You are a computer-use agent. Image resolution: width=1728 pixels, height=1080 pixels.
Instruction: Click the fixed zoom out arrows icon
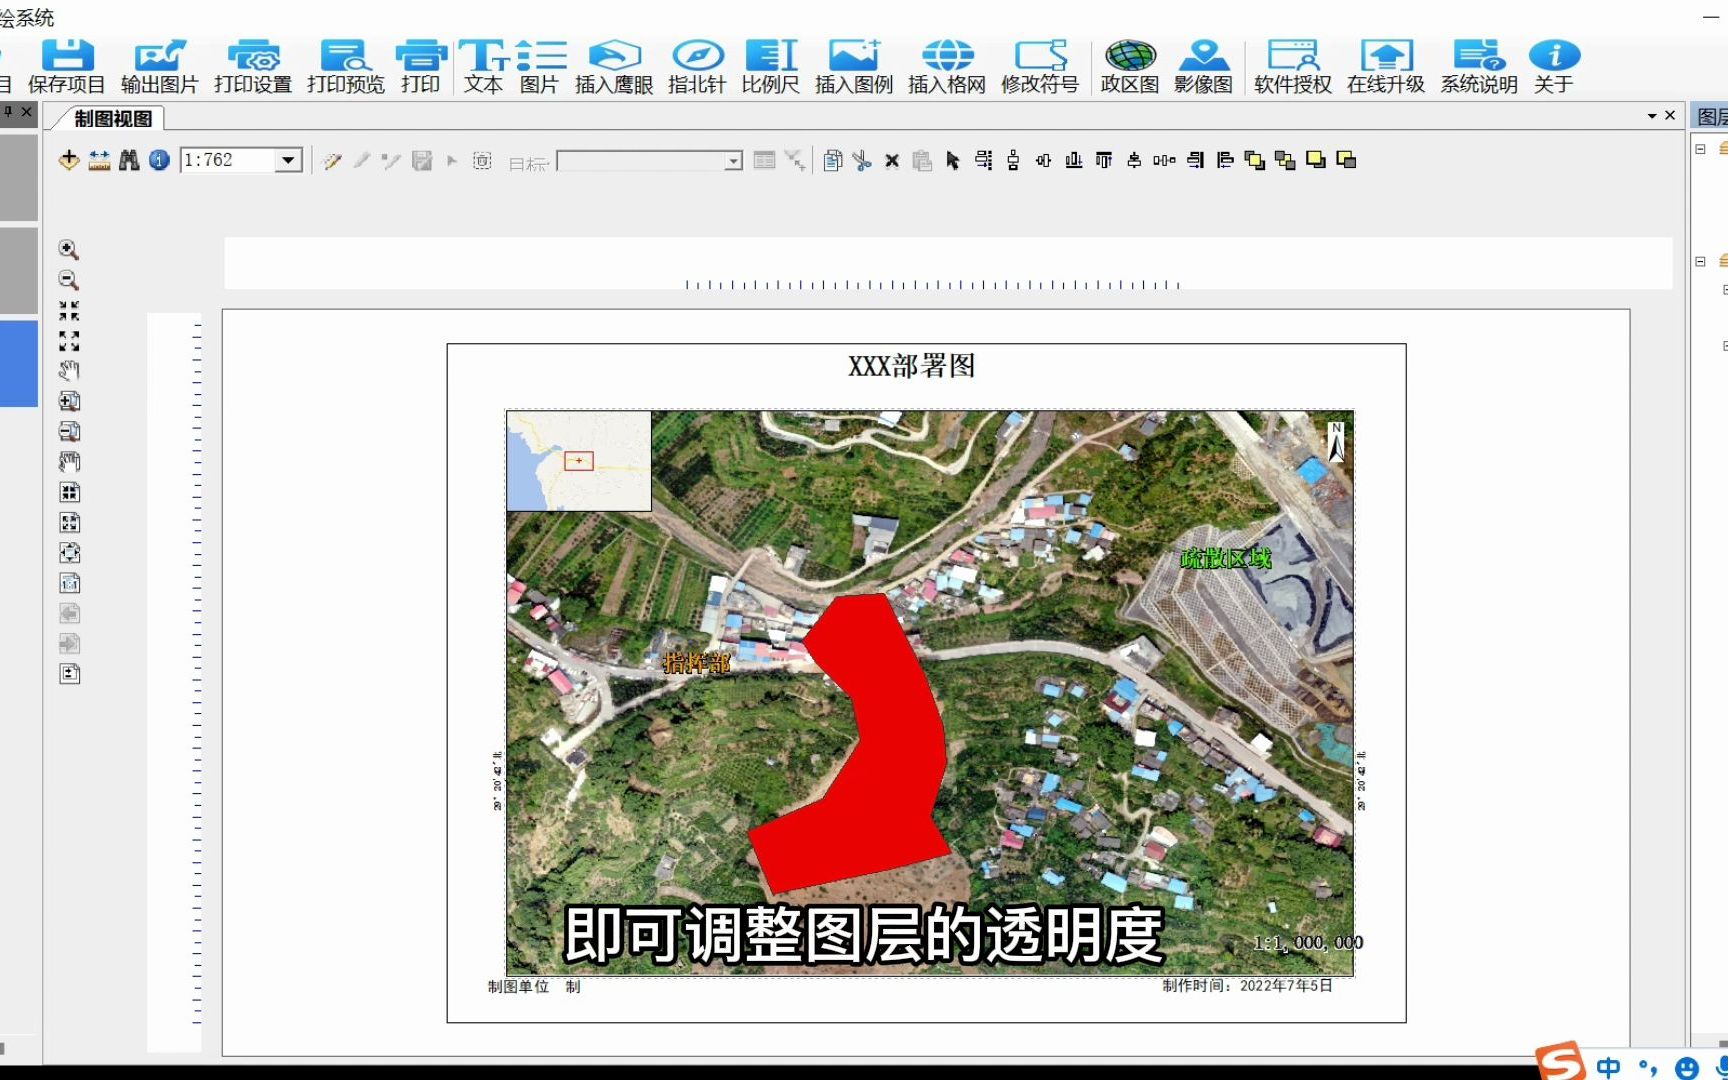point(69,341)
